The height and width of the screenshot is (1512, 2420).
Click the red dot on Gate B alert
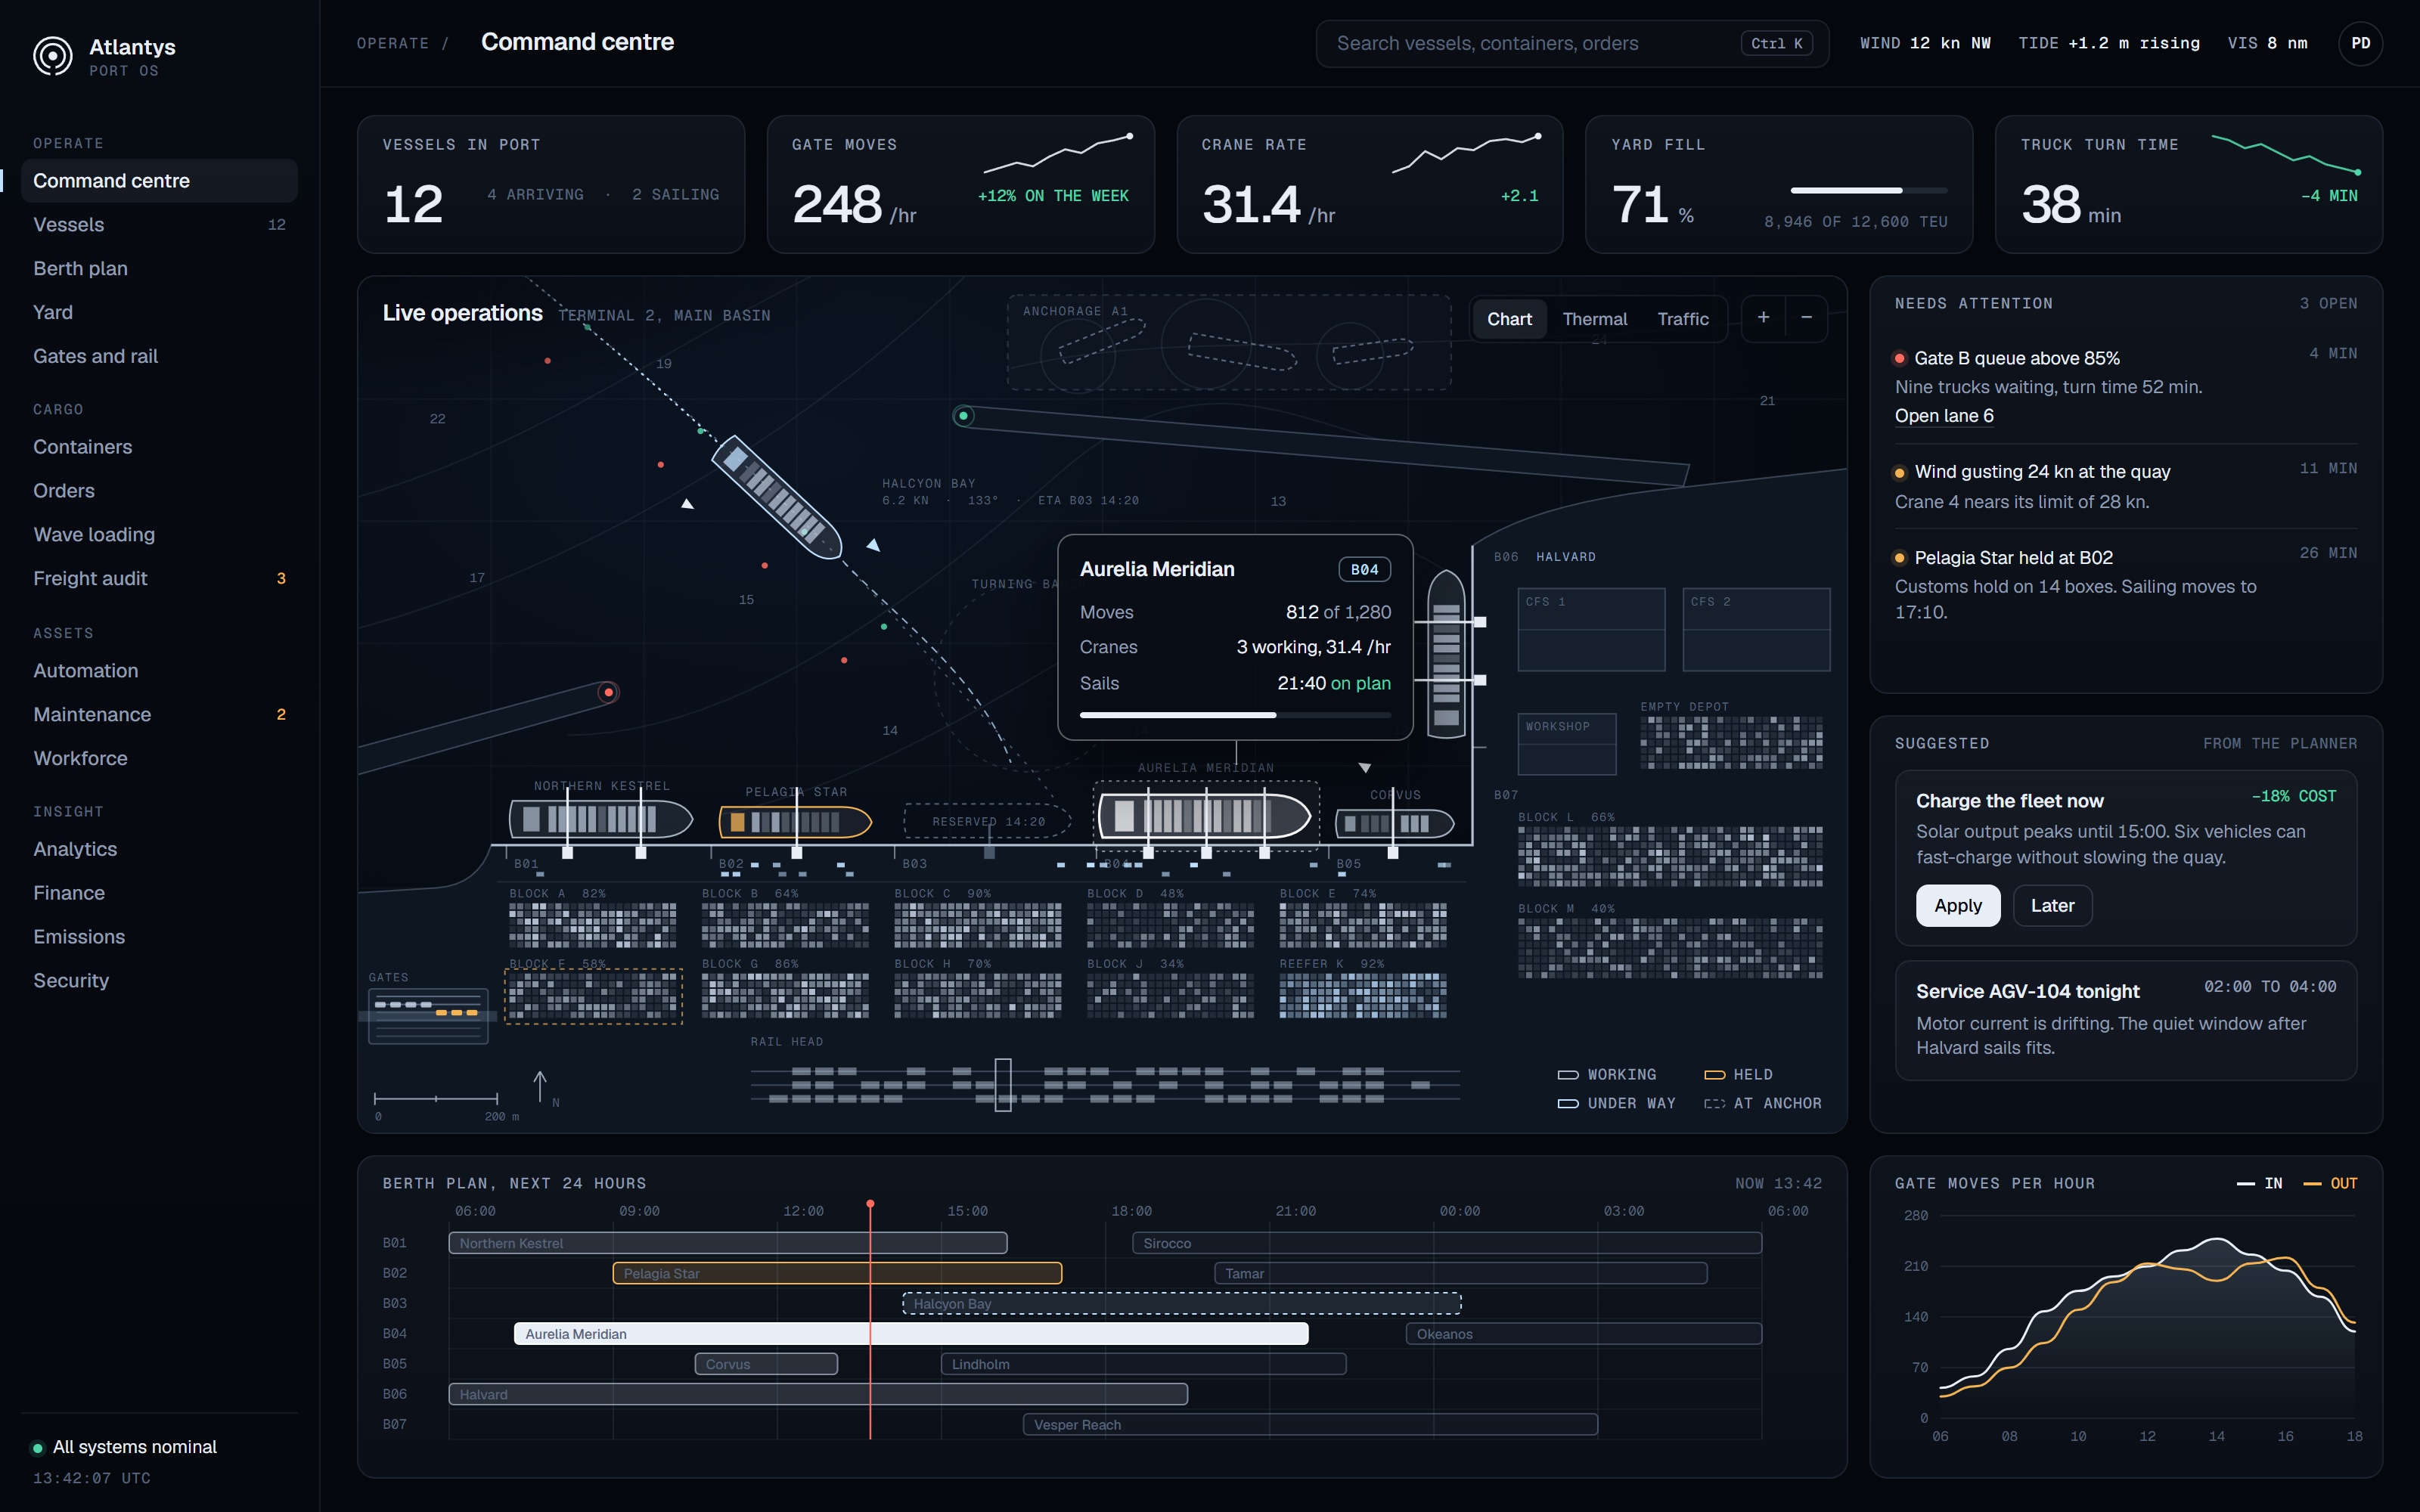tap(1899, 358)
